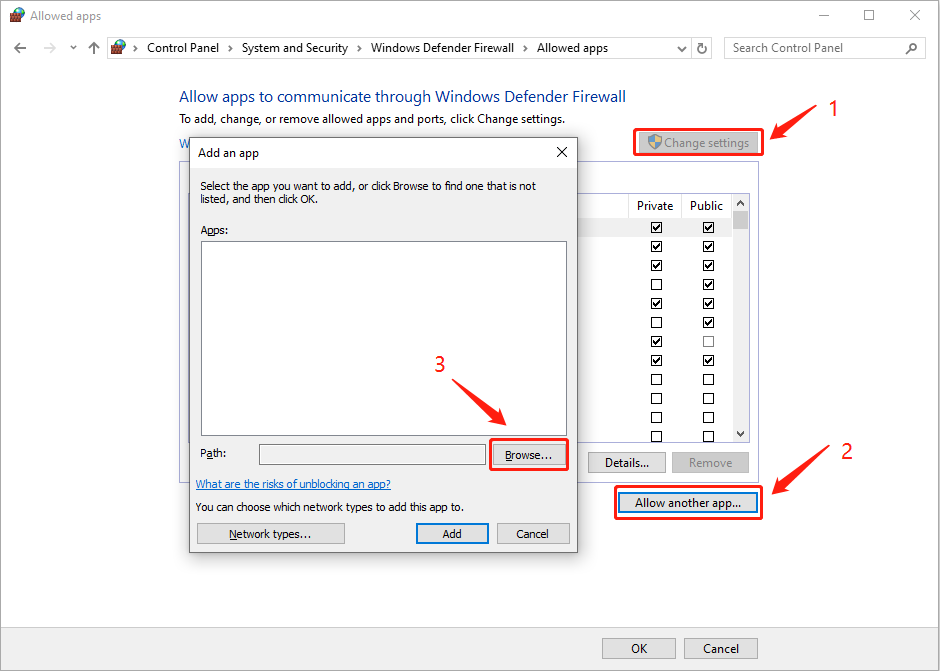Minimize the Allowed apps window
The width and height of the screenshot is (940, 671).
[x=824, y=16]
